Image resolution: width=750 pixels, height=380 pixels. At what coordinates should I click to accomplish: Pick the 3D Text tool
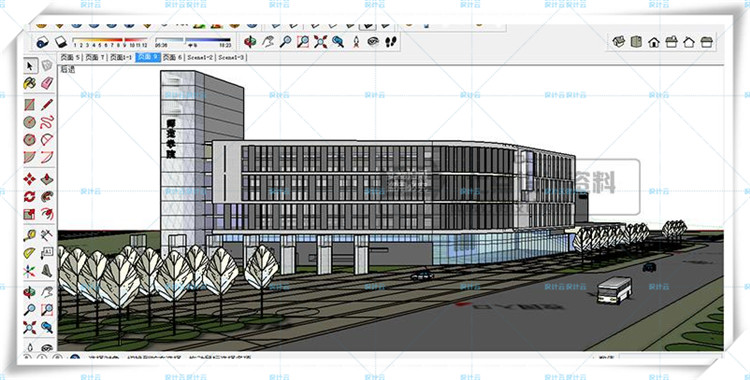47,271
